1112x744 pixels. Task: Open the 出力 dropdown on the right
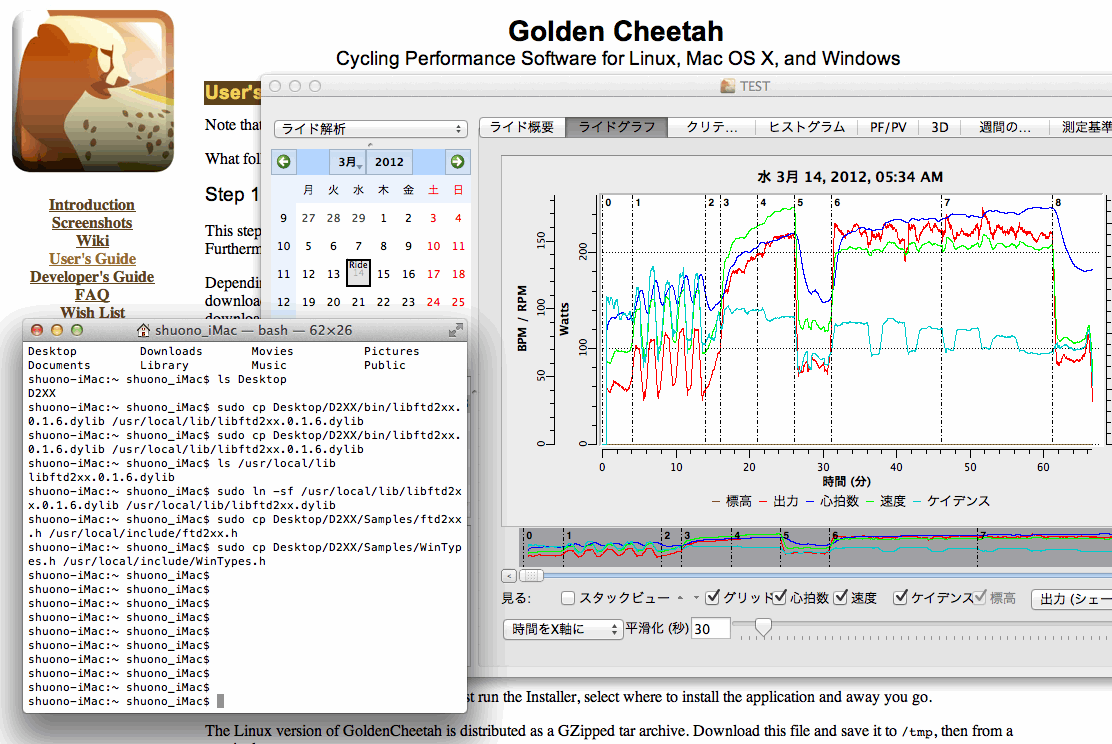coord(1072,599)
